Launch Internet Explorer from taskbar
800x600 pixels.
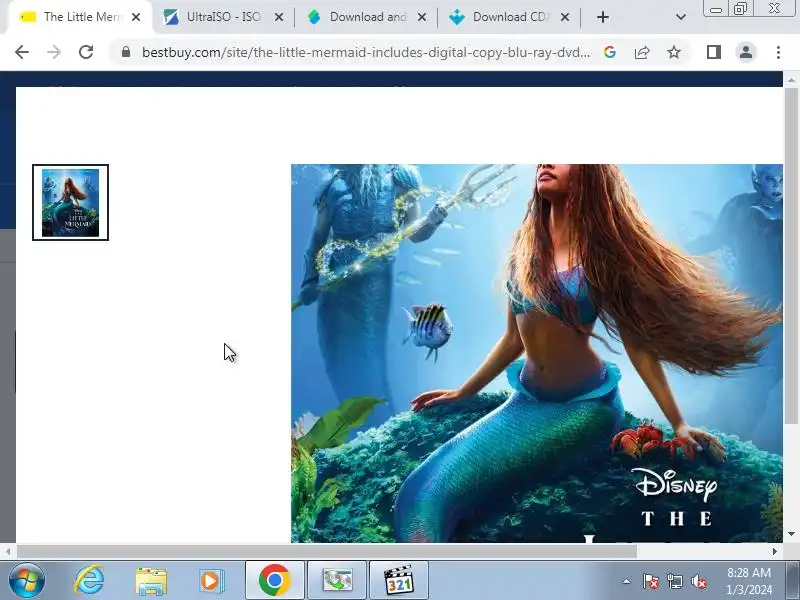[x=89, y=581]
